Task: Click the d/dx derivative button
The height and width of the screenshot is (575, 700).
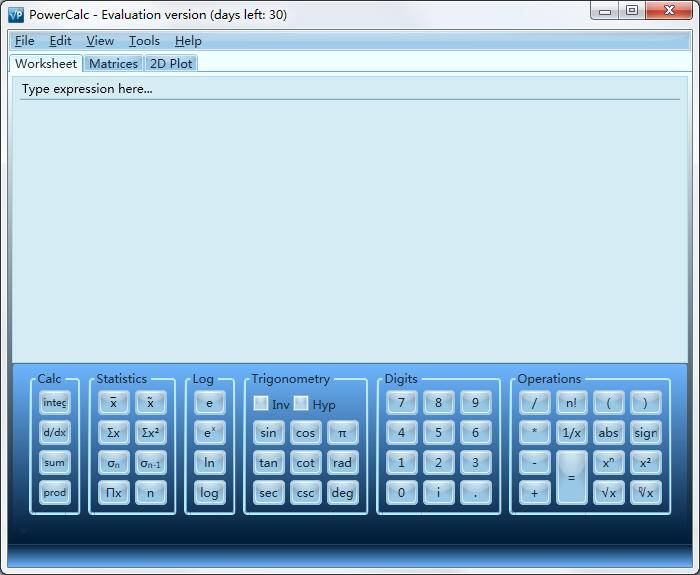Action: (54, 433)
